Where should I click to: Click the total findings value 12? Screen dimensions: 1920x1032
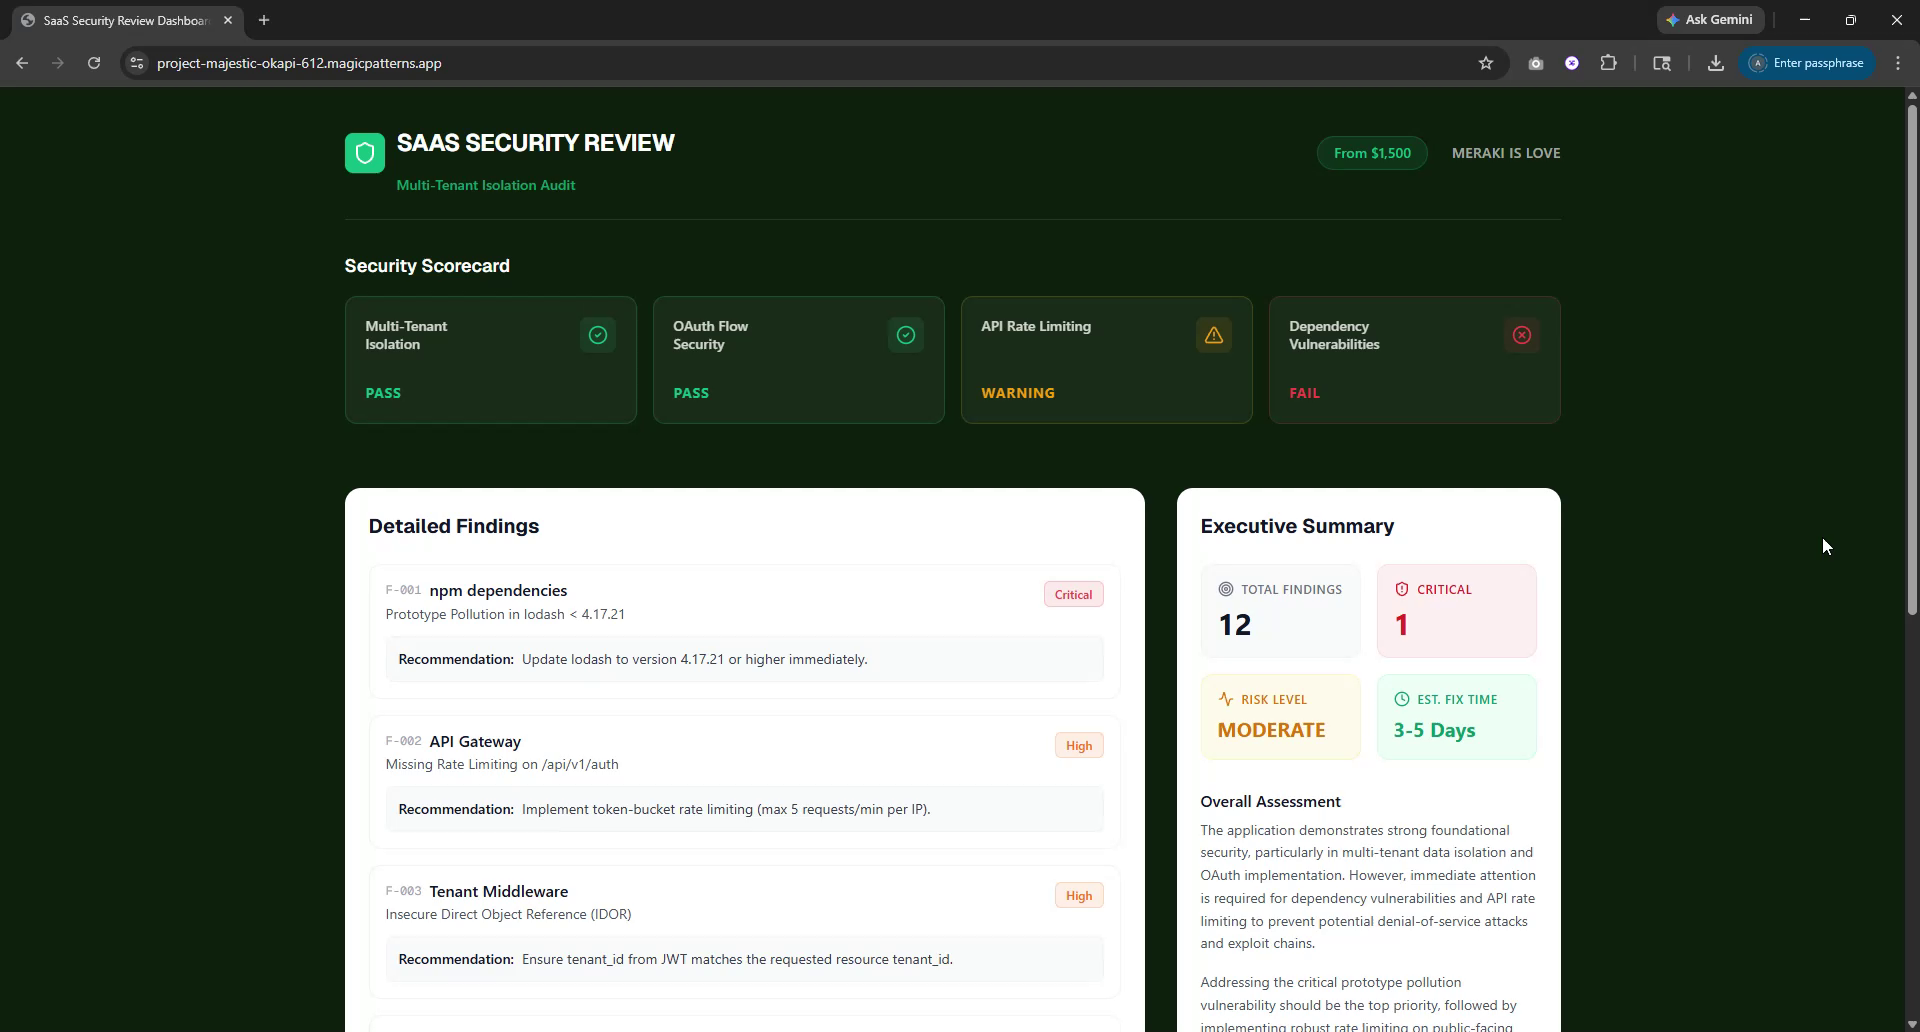click(1235, 625)
